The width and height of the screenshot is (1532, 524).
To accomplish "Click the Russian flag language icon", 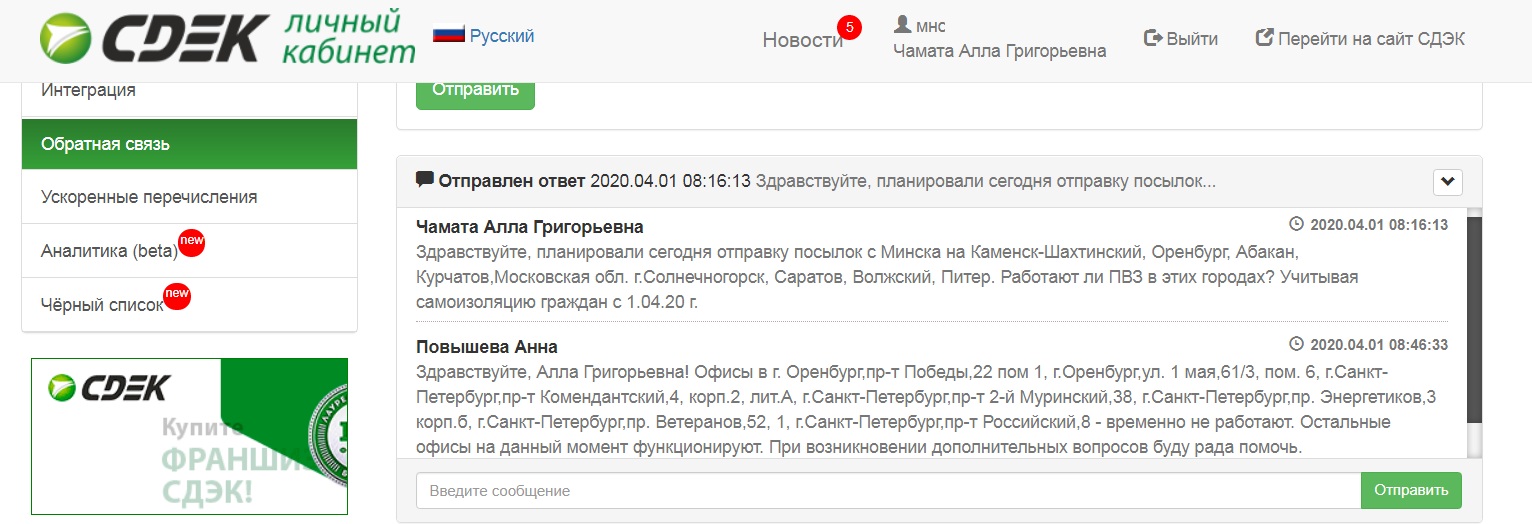I will pyautogui.click(x=449, y=35).
